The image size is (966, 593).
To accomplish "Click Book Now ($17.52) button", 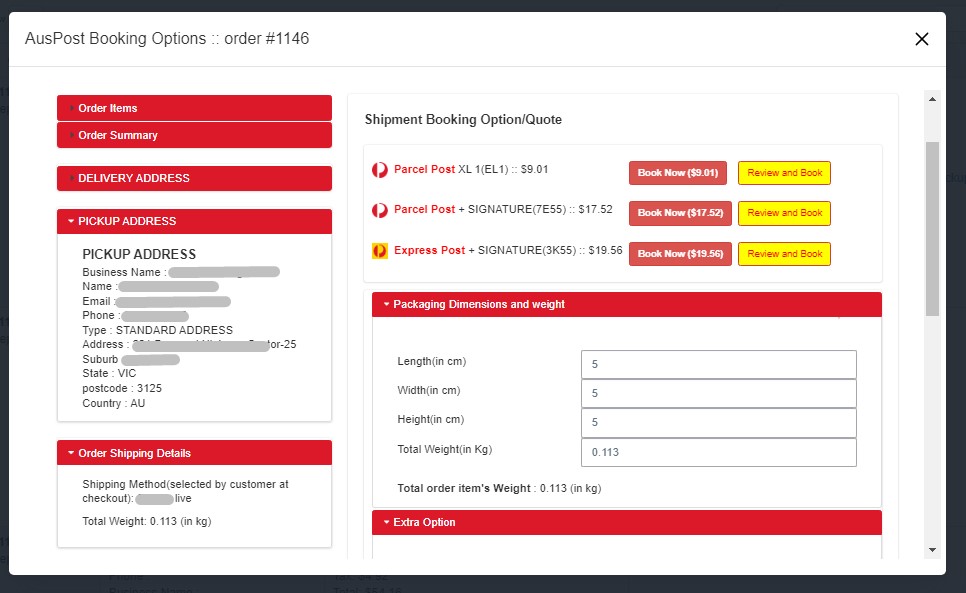I will coord(680,213).
